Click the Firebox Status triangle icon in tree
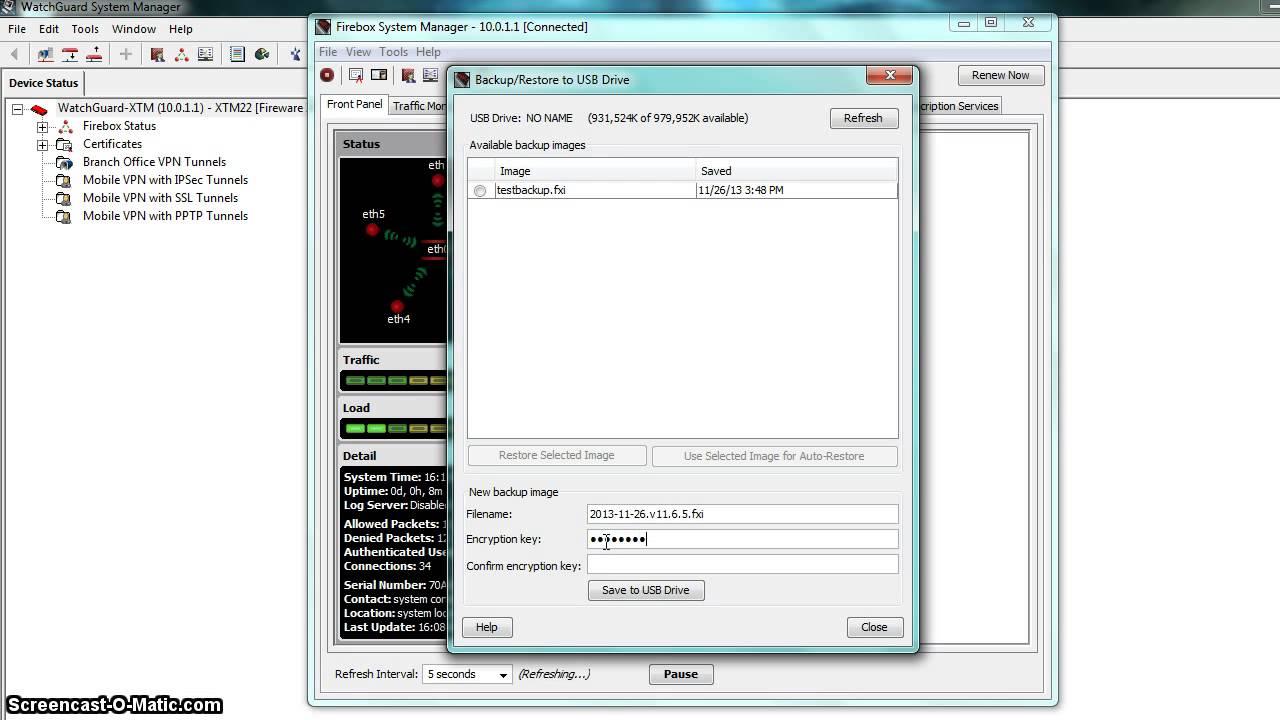This screenshot has height=720, width=1280. (x=65, y=126)
